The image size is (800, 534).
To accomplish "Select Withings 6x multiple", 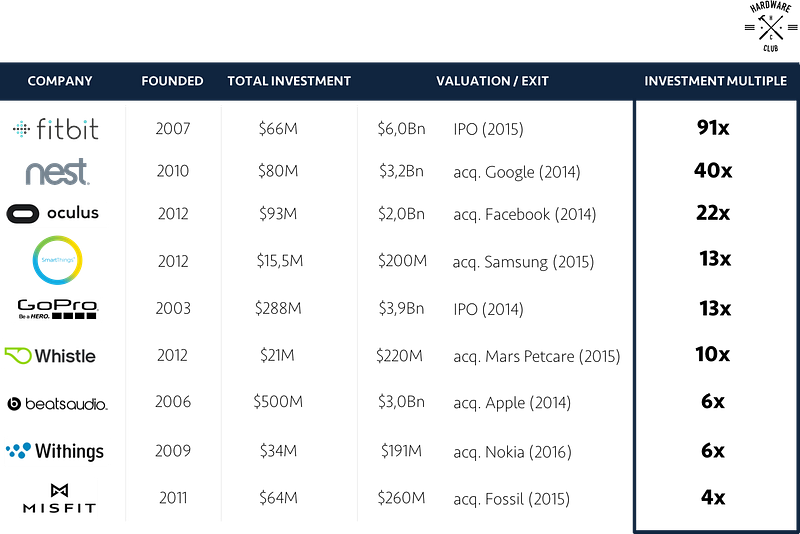I will [713, 450].
